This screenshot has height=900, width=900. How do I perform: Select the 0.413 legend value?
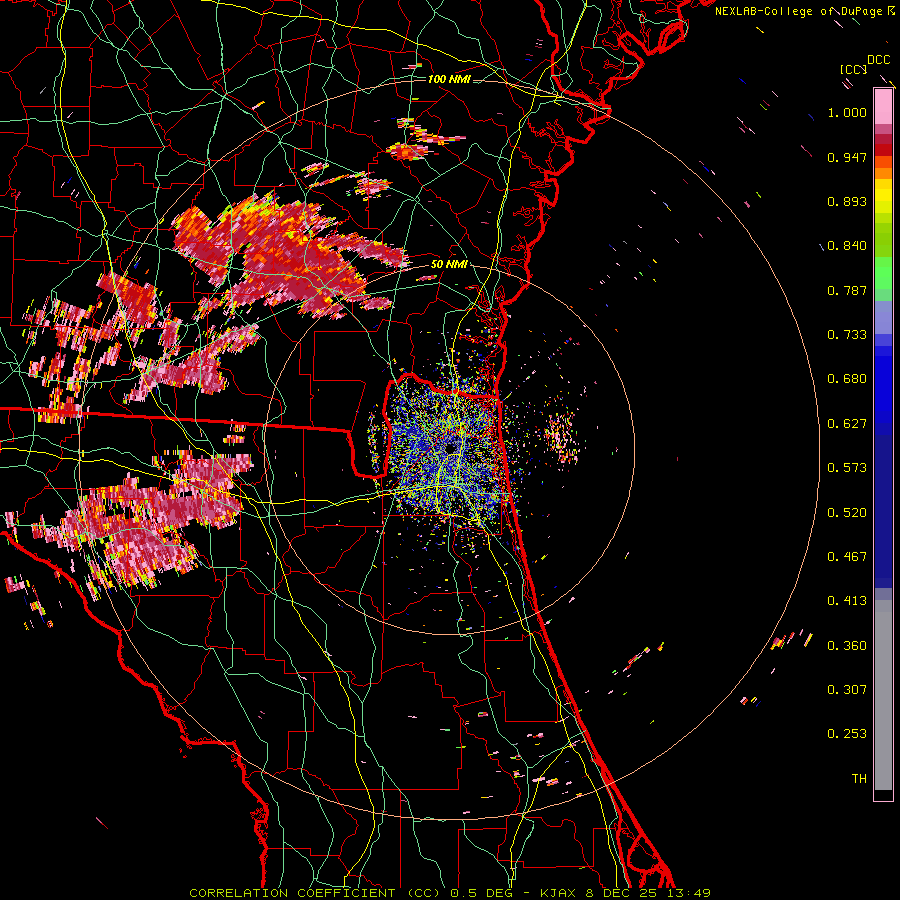(847, 601)
